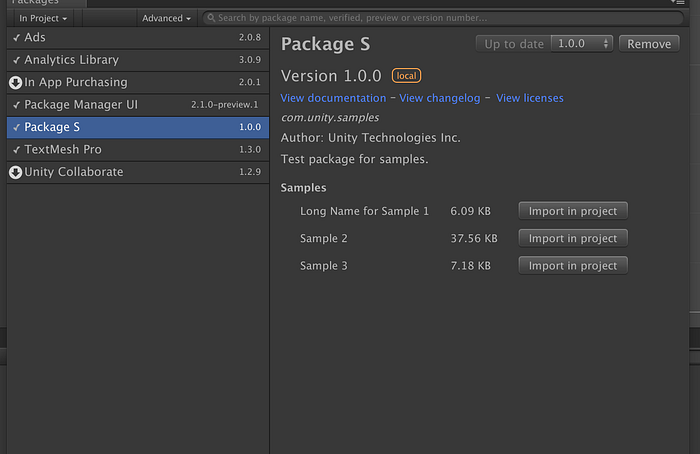Click the Up to date button
Screen dimensions: 700x454
tap(514, 44)
